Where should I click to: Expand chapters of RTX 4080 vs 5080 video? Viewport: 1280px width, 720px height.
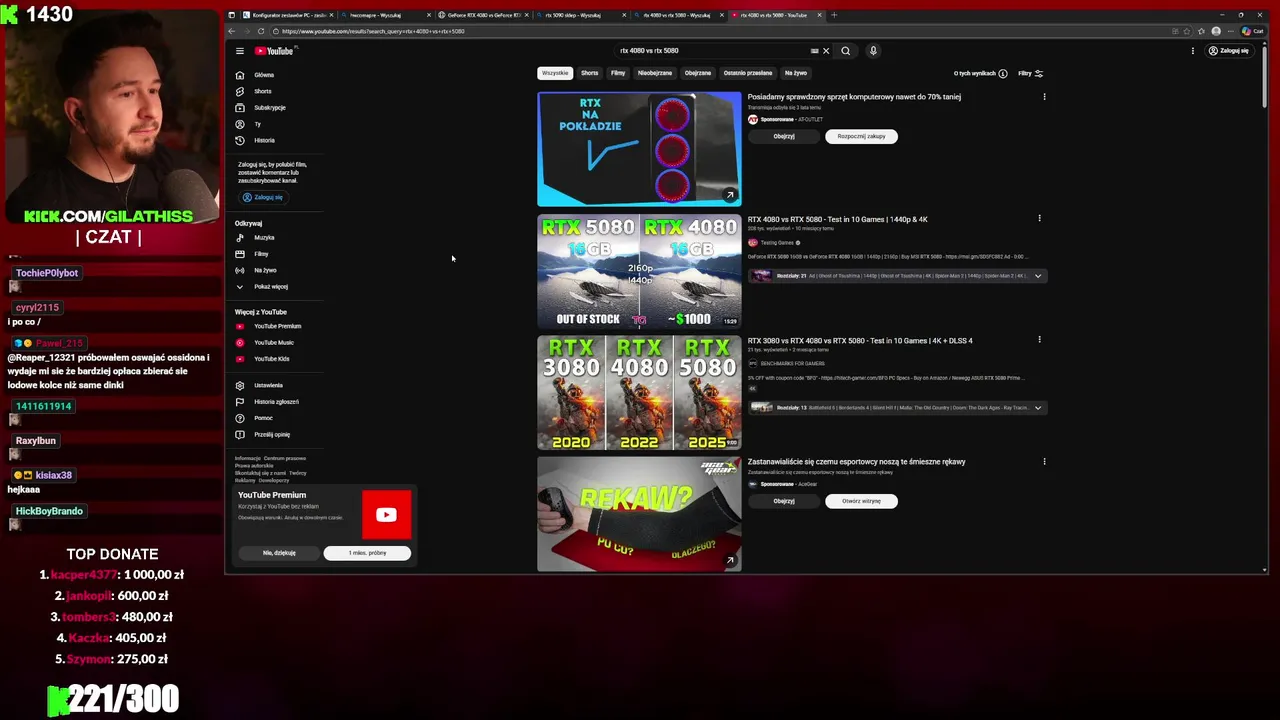click(x=1038, y=276)
